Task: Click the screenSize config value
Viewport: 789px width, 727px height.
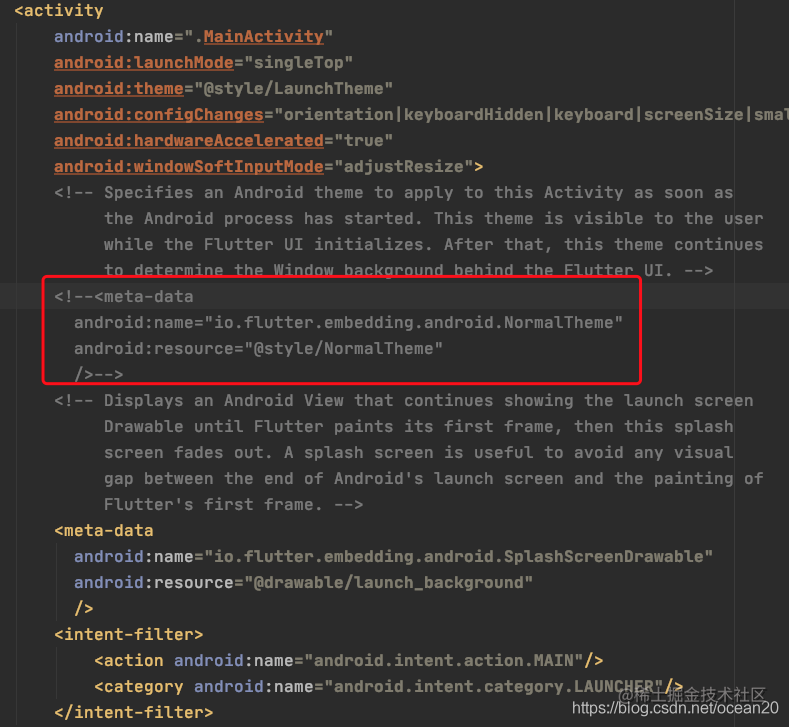Action: 694,115
